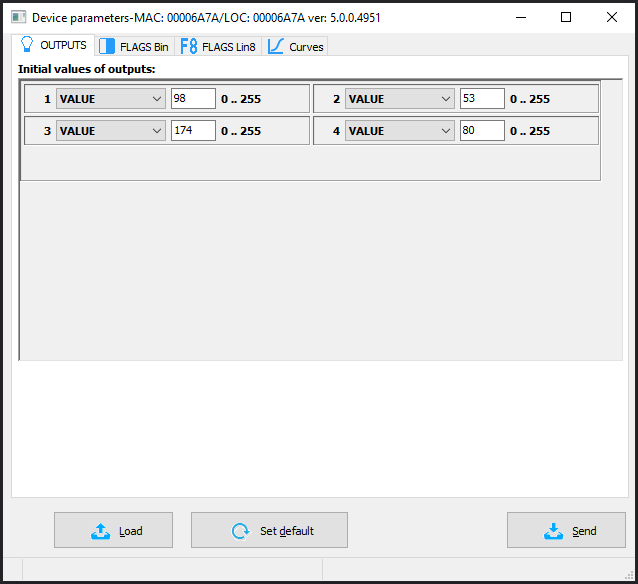The width and height of the screenshot is (638, 584).
Task: Switch to the OUTPUTS tab
Action: pos(53,45)
